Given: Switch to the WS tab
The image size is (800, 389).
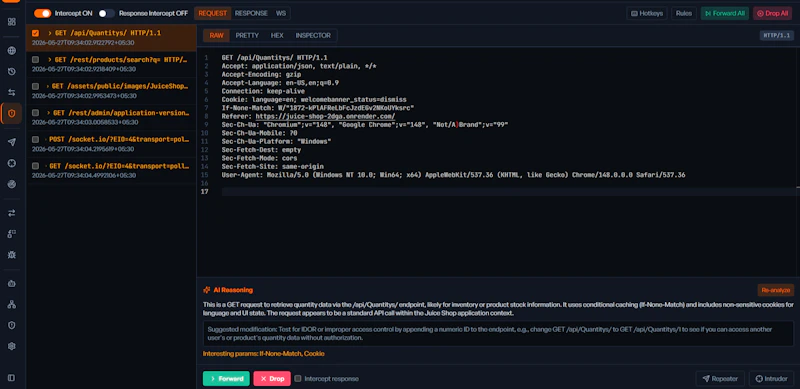Looking at the screenshot, I should [x=281, y=13].
